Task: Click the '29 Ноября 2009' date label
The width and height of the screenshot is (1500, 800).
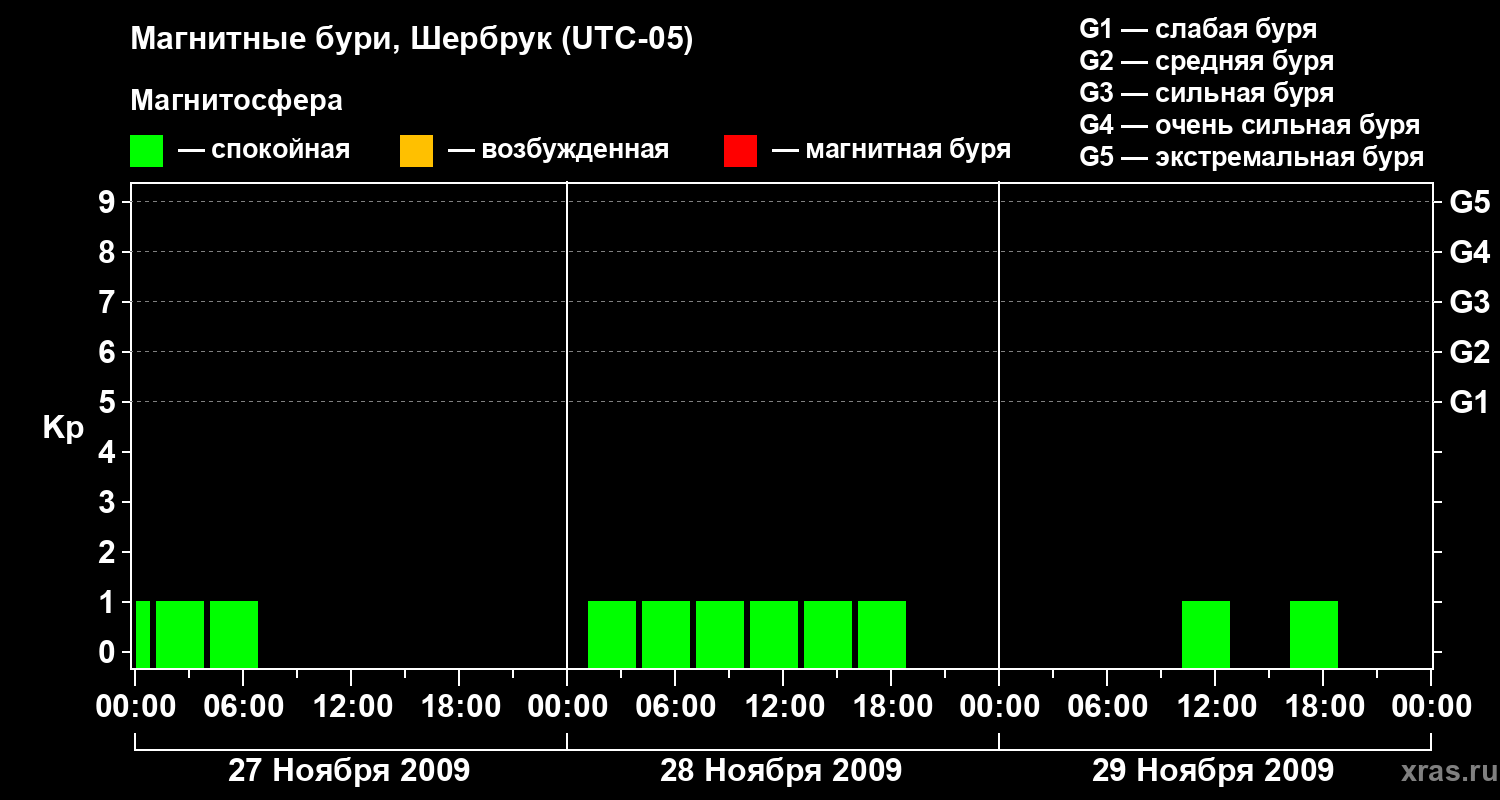Action: coord(1213,771)
